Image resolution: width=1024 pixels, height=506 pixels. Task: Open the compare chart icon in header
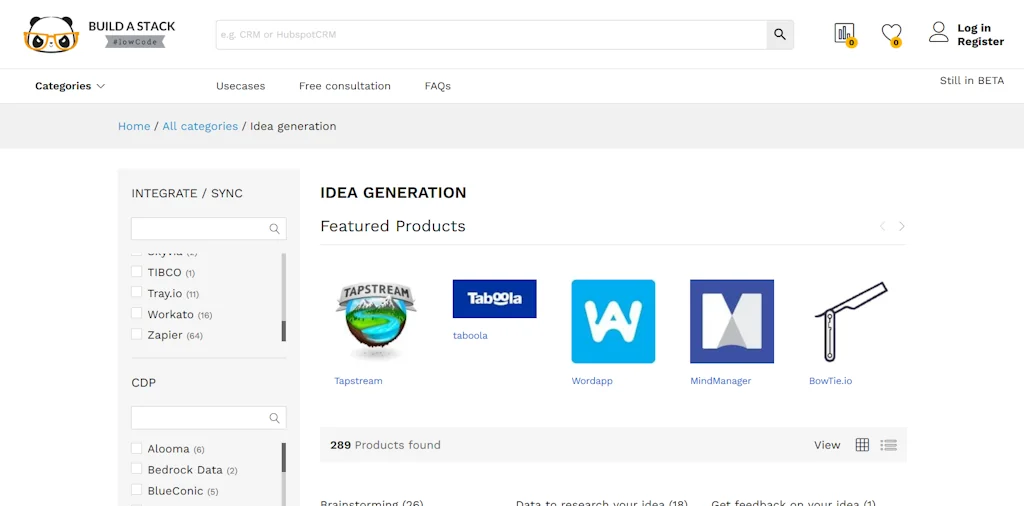point(844,33)
